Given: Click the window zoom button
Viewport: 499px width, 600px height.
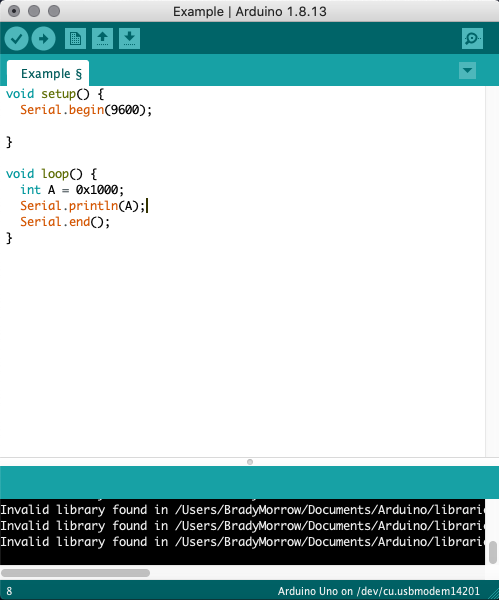Looking at the screenshot, I should click(54, 11).
